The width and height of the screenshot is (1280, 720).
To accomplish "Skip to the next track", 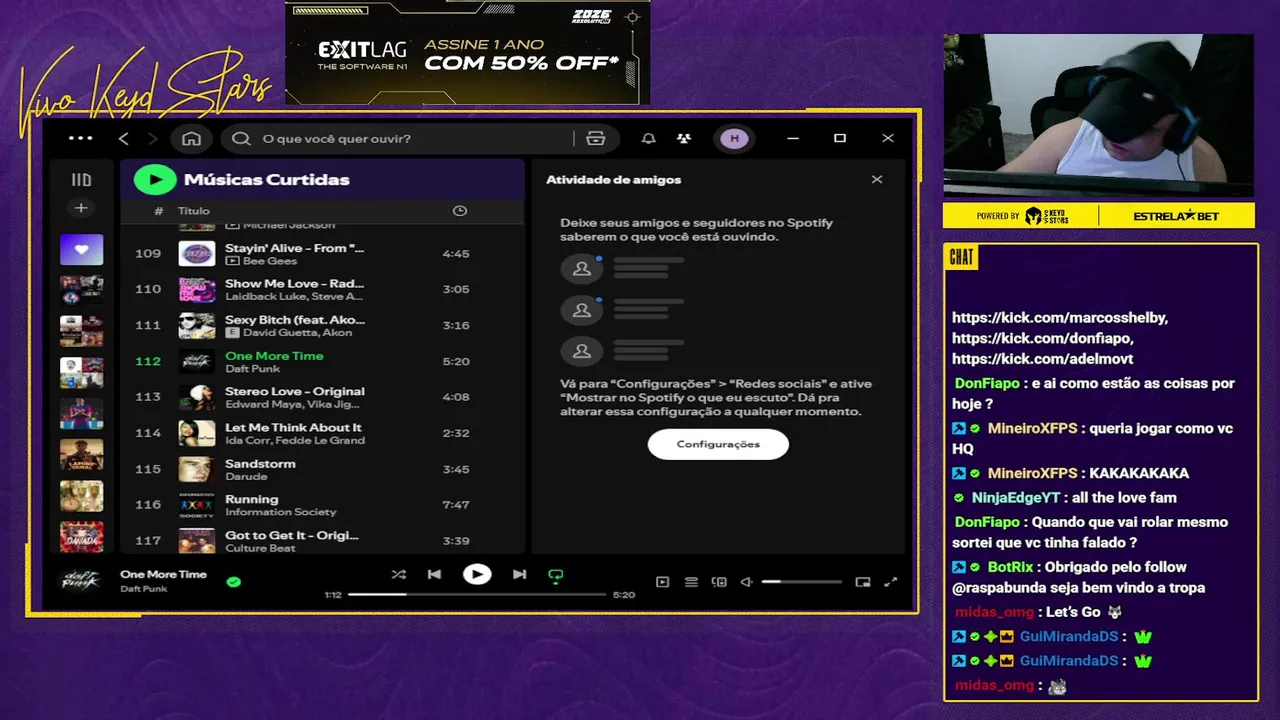I will pos(519,575).
